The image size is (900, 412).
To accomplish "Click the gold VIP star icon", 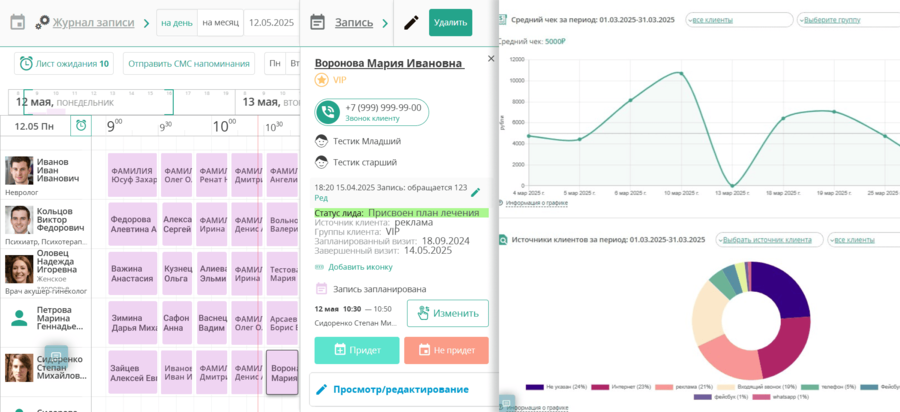I will click(321, 80).
